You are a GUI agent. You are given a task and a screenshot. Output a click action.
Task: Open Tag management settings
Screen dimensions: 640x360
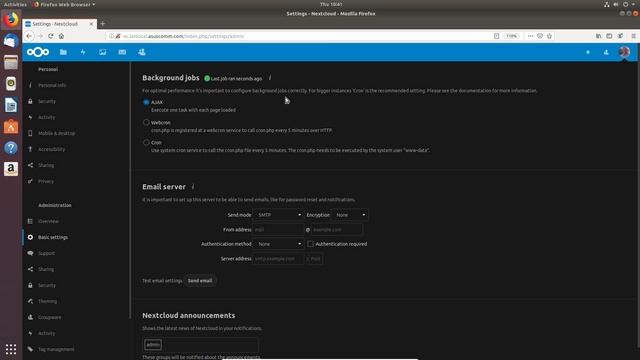point(56,349)
